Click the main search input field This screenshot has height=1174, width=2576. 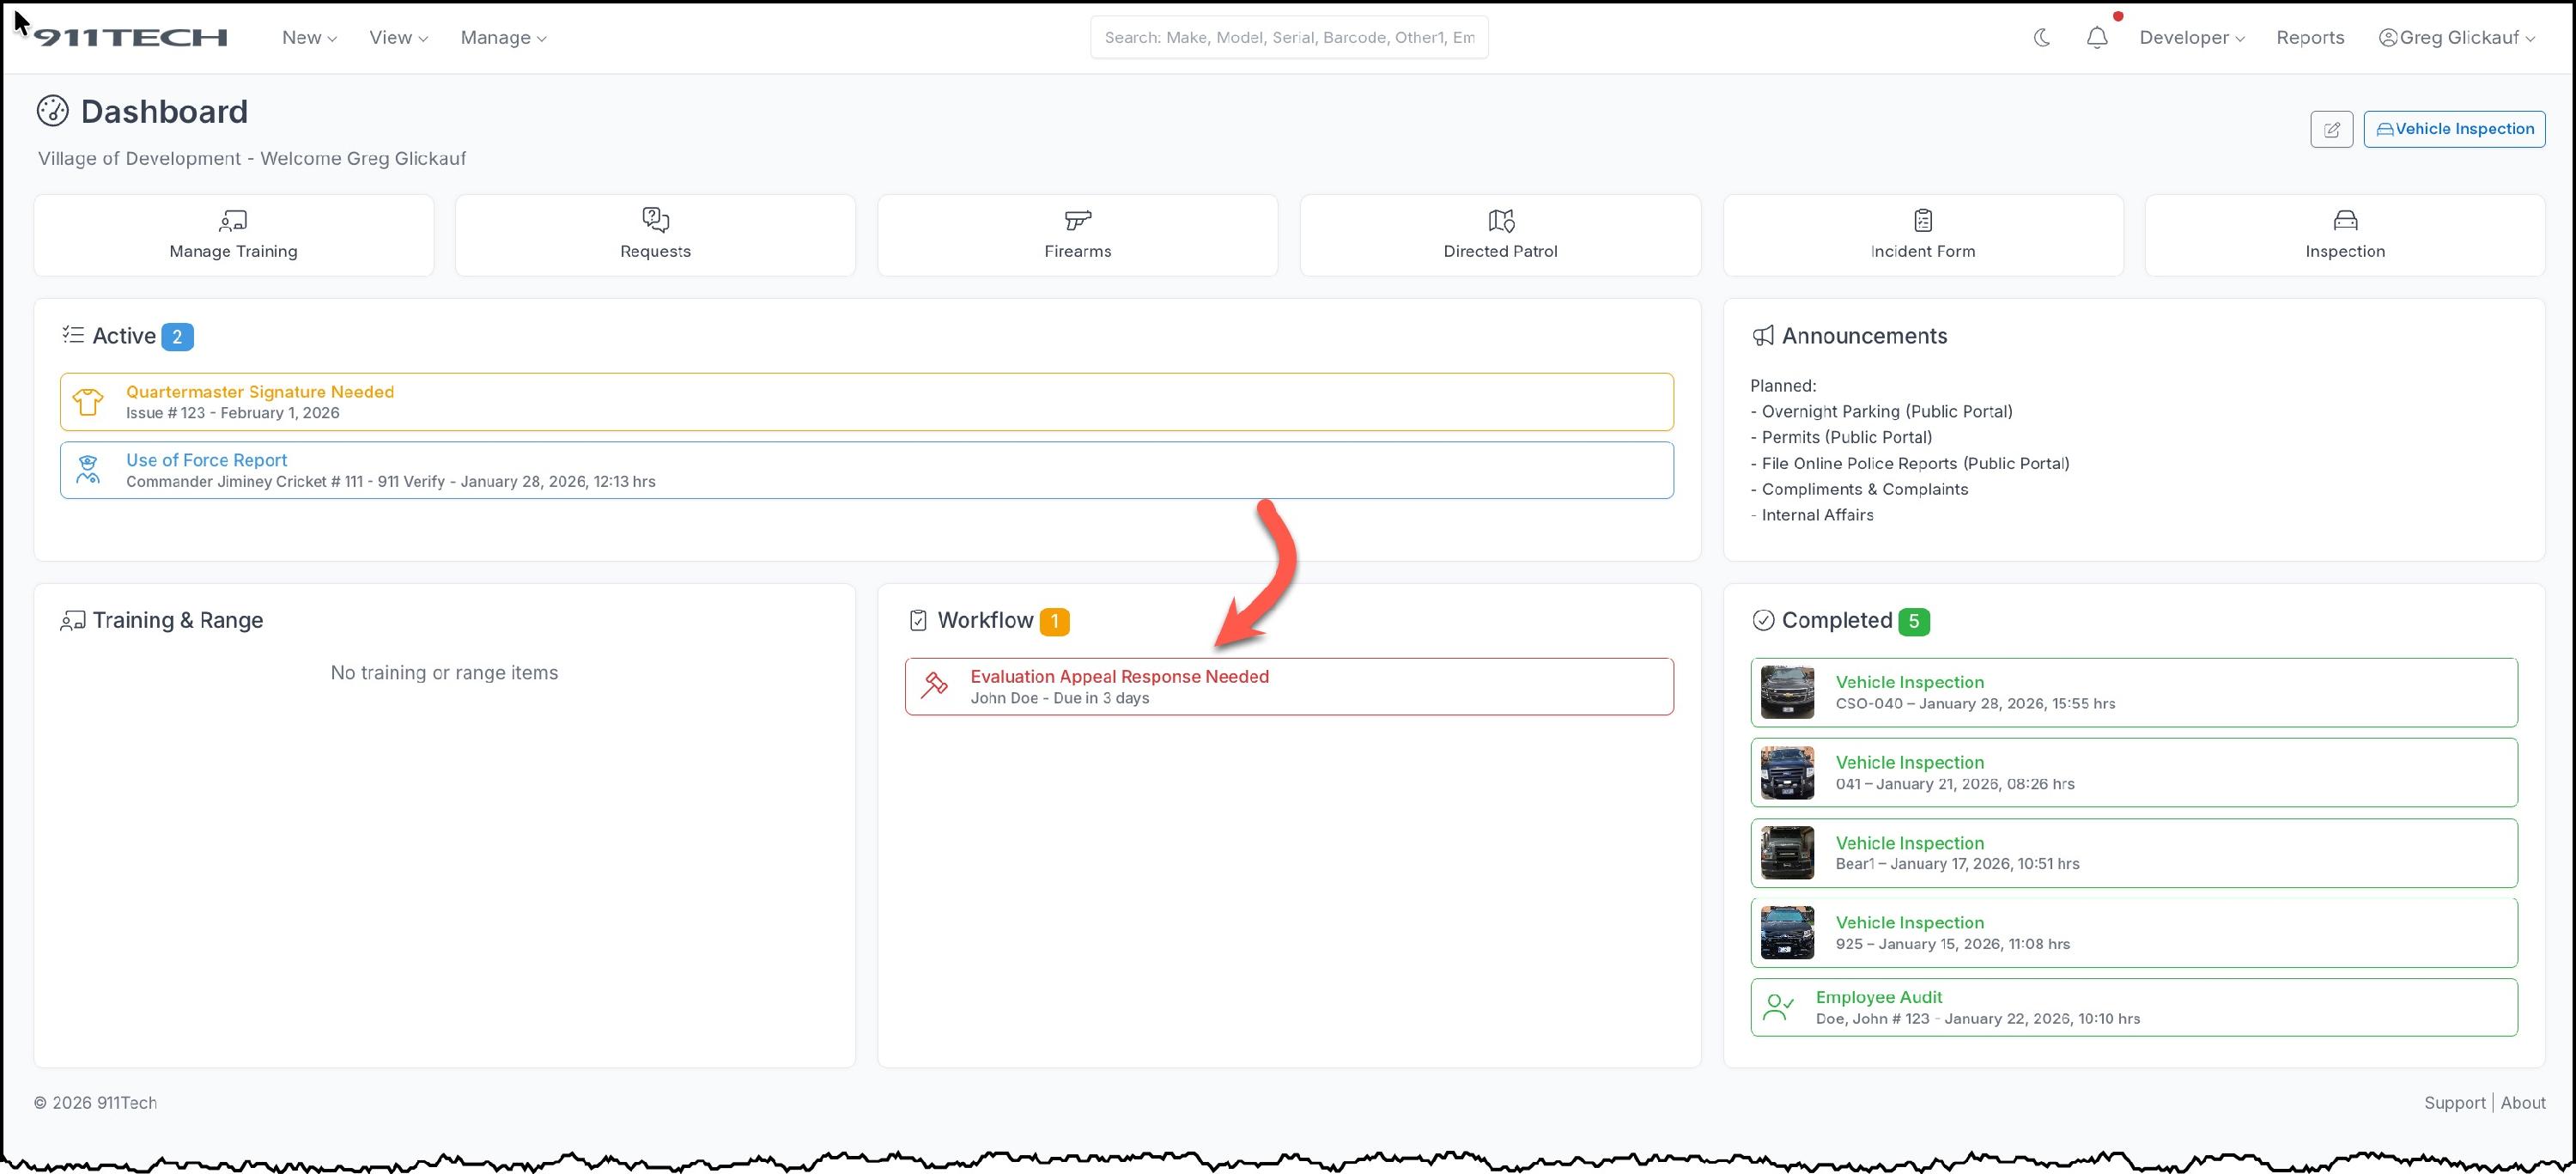pyautogui.click(x=1288, y=38)
